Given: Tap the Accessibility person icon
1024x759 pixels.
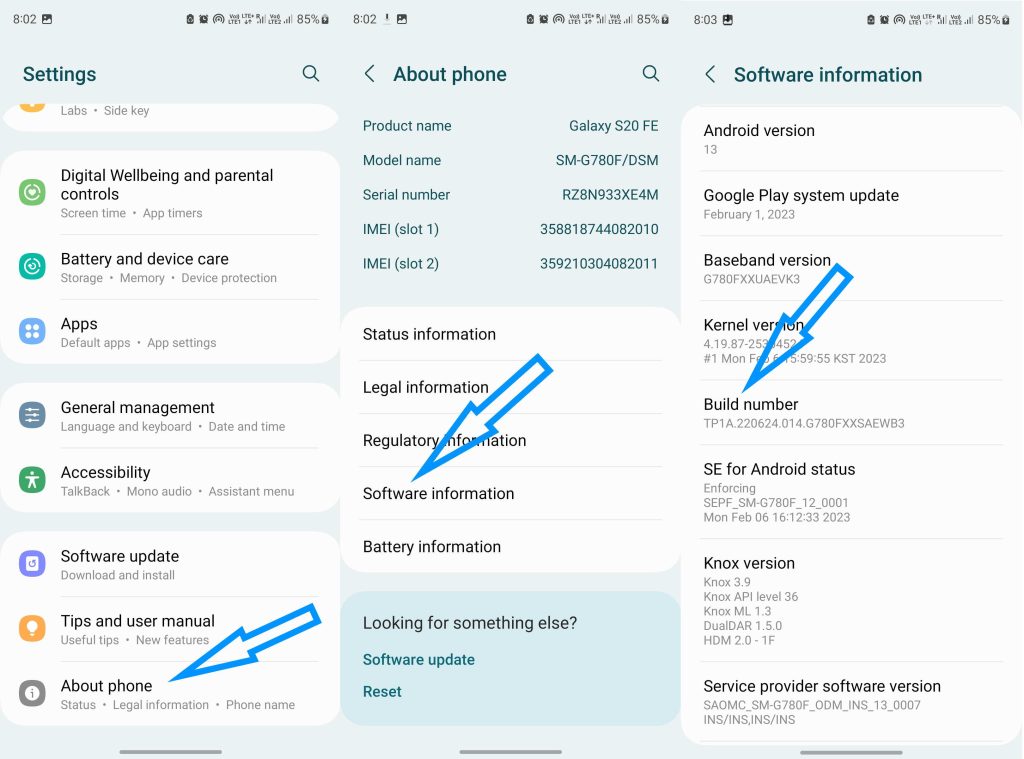Looking at the screenshot, I should pos(32,480).
